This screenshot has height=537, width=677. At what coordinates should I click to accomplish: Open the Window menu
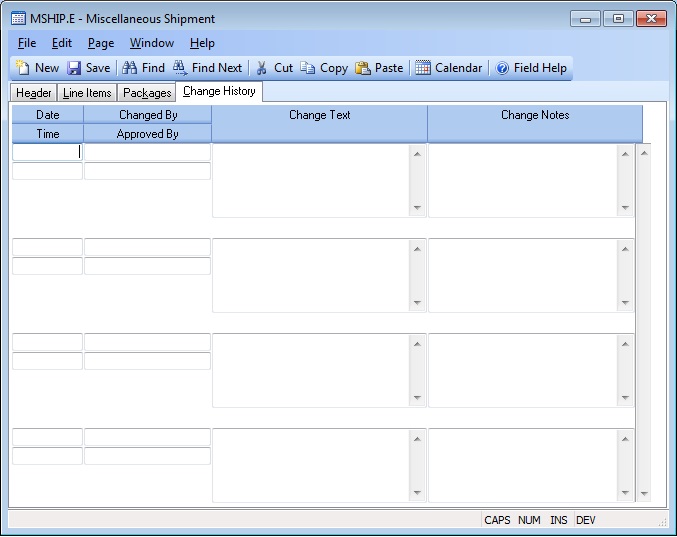[x=151, y=43]
